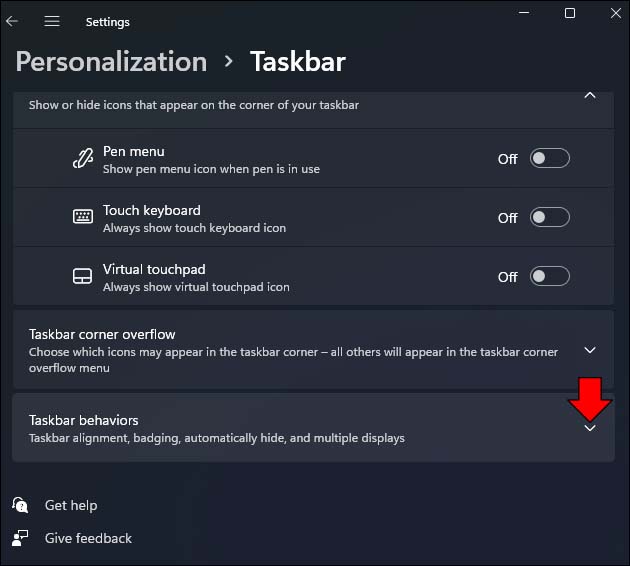Go to Personalization in breadcrumb
The image size is (630, 566).
tap(111, 62)
